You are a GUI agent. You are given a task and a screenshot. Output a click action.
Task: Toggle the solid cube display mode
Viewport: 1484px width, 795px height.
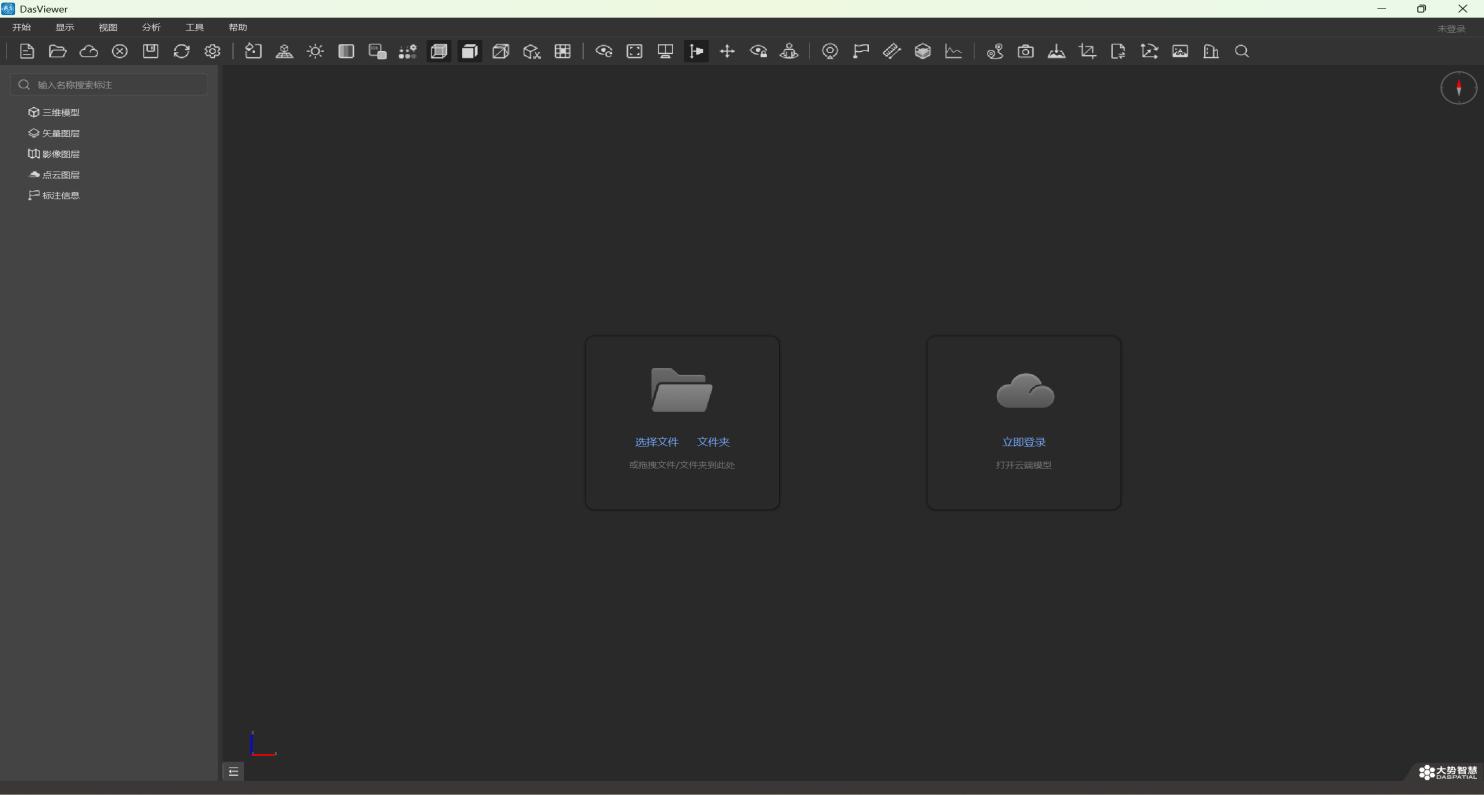coord(470,51)
